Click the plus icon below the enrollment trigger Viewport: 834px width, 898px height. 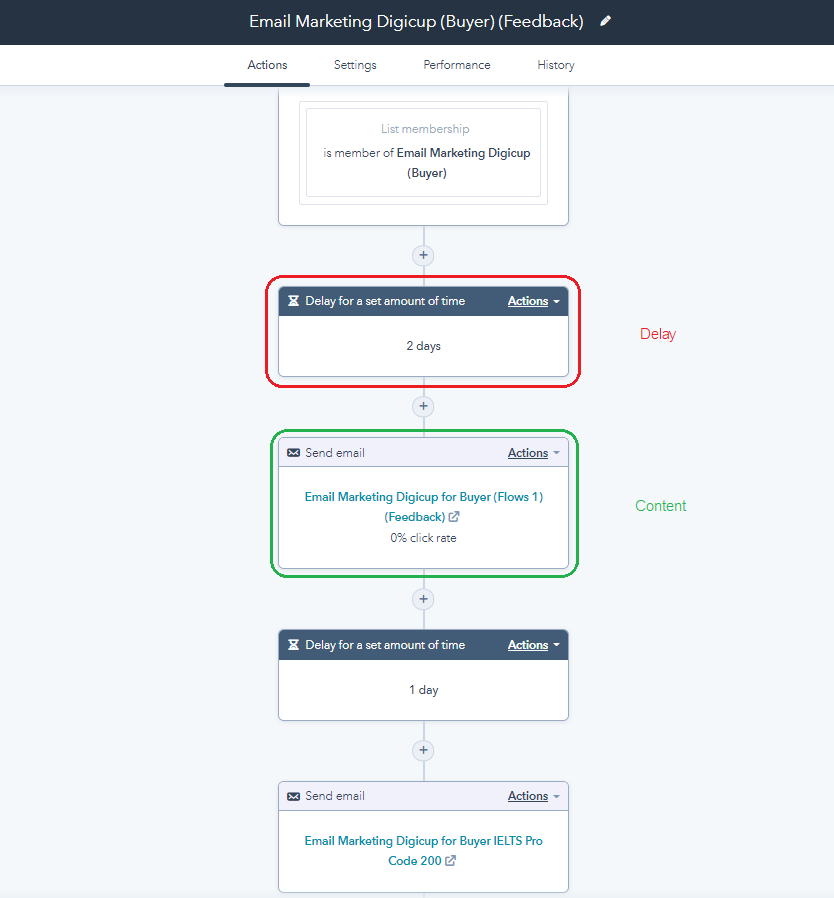click(423, 255)
